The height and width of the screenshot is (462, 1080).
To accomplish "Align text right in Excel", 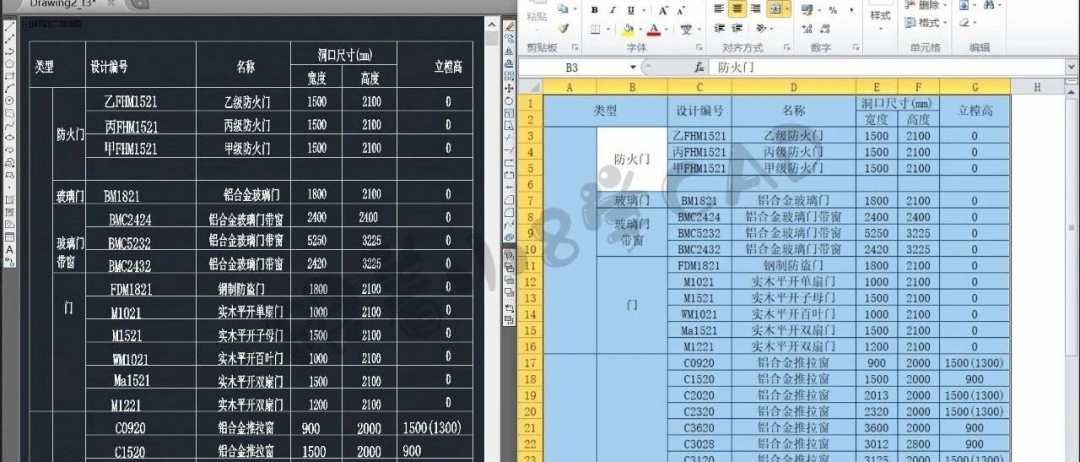I will [x=756, y=9].
